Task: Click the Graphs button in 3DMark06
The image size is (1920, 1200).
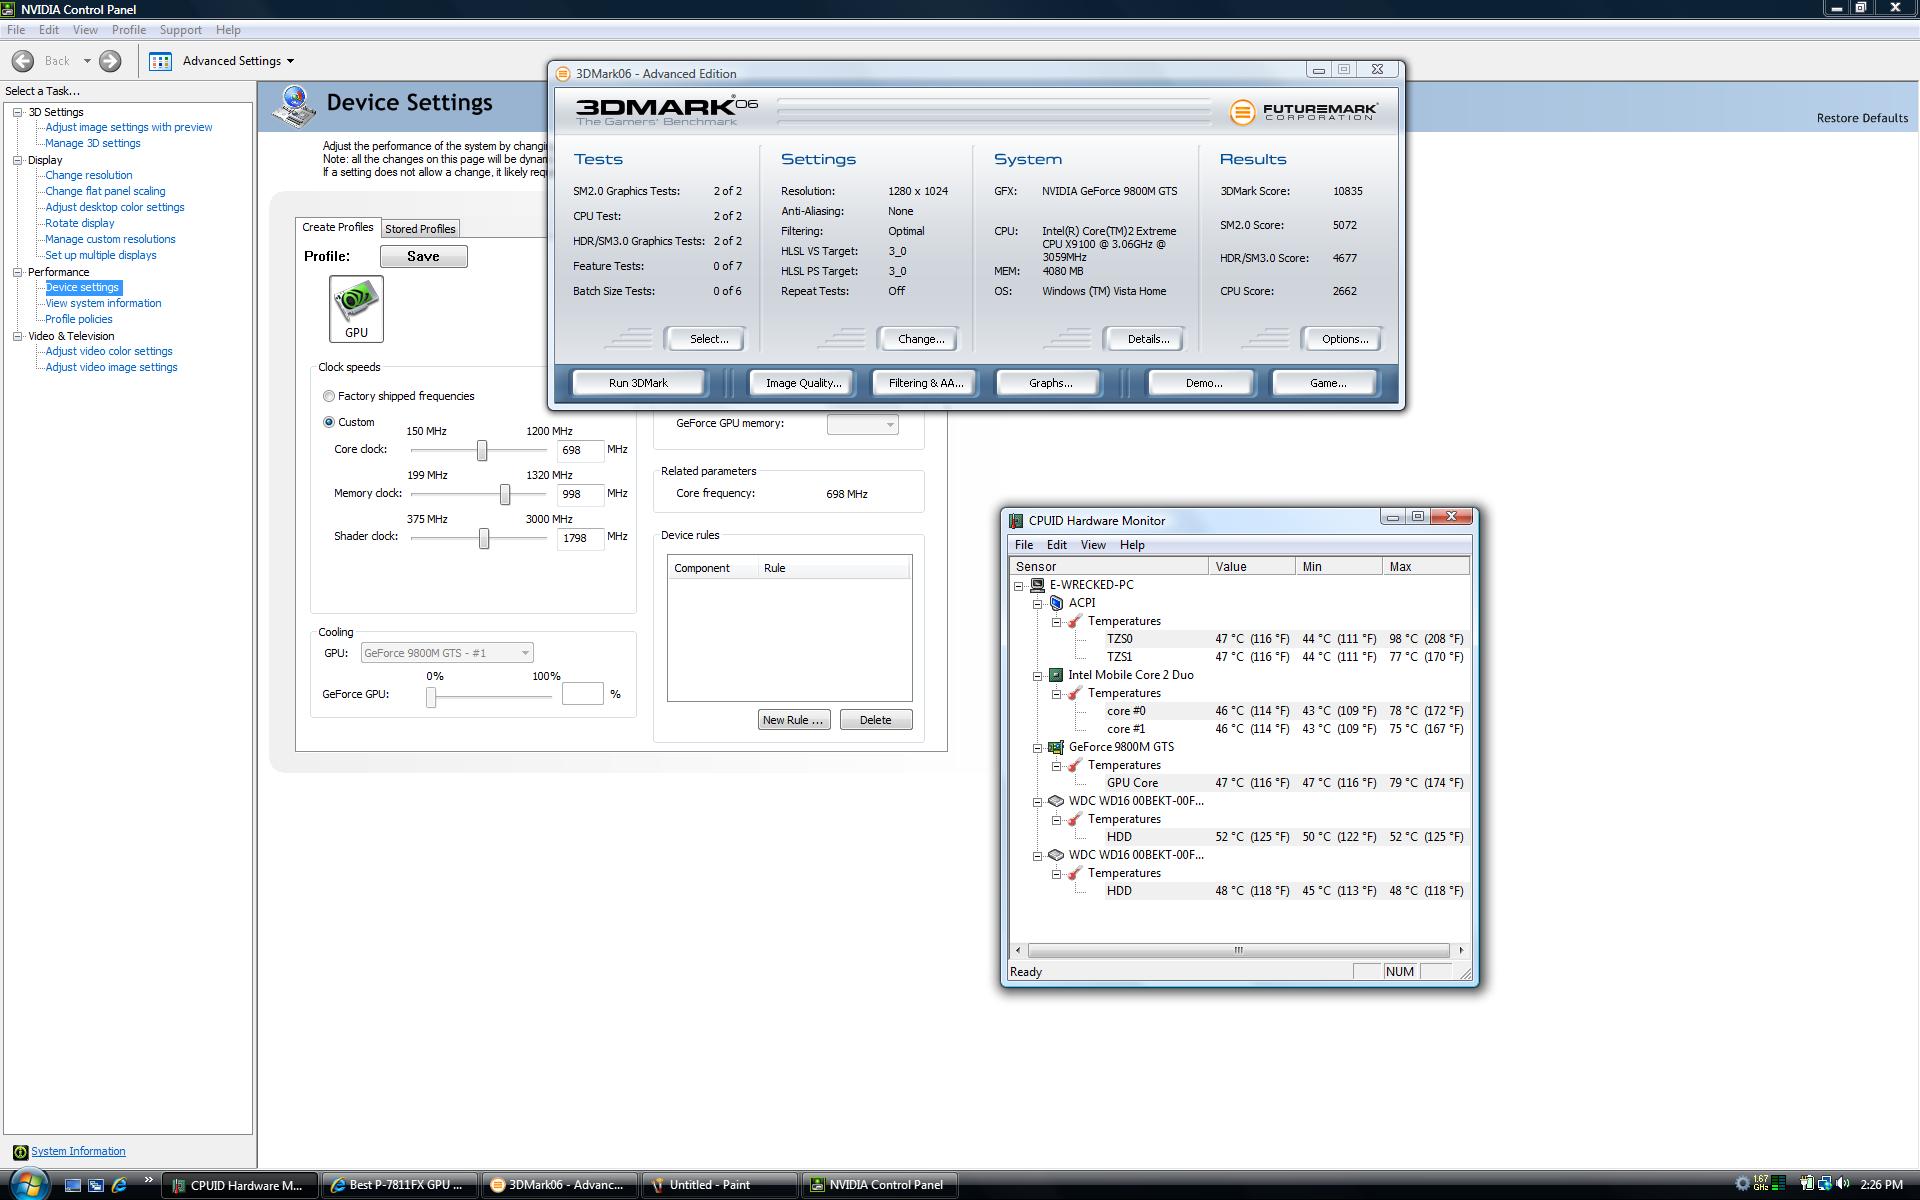Action: pyautogui.click(x=1050, y=383)
